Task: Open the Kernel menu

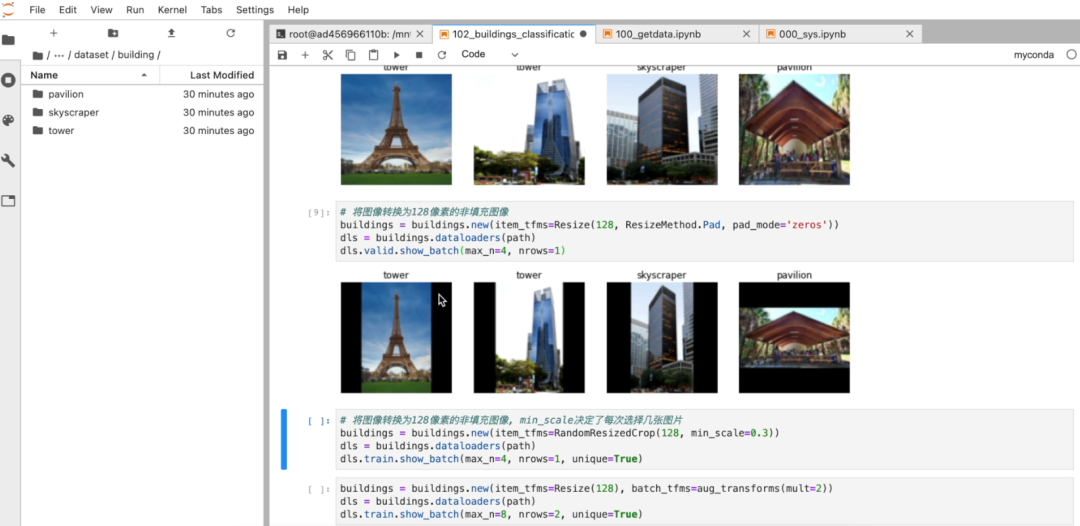Action: (172, 10)
